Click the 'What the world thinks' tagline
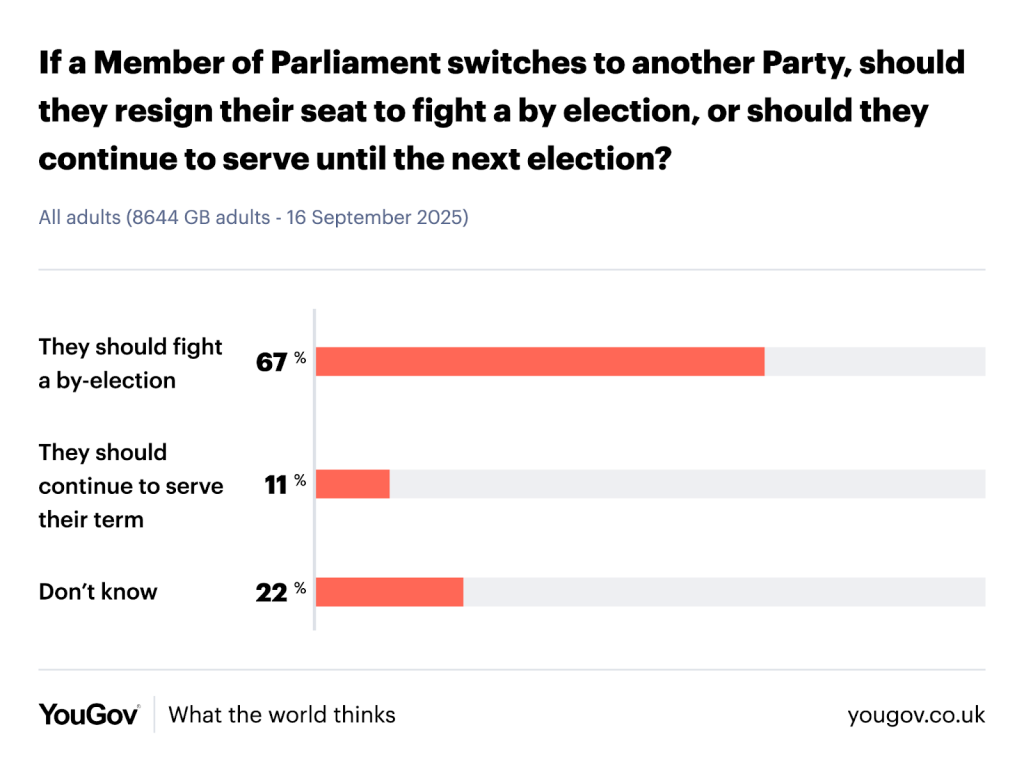This screenshot has height=771, width=1024. pyautogui.click(x=282, y=715)
